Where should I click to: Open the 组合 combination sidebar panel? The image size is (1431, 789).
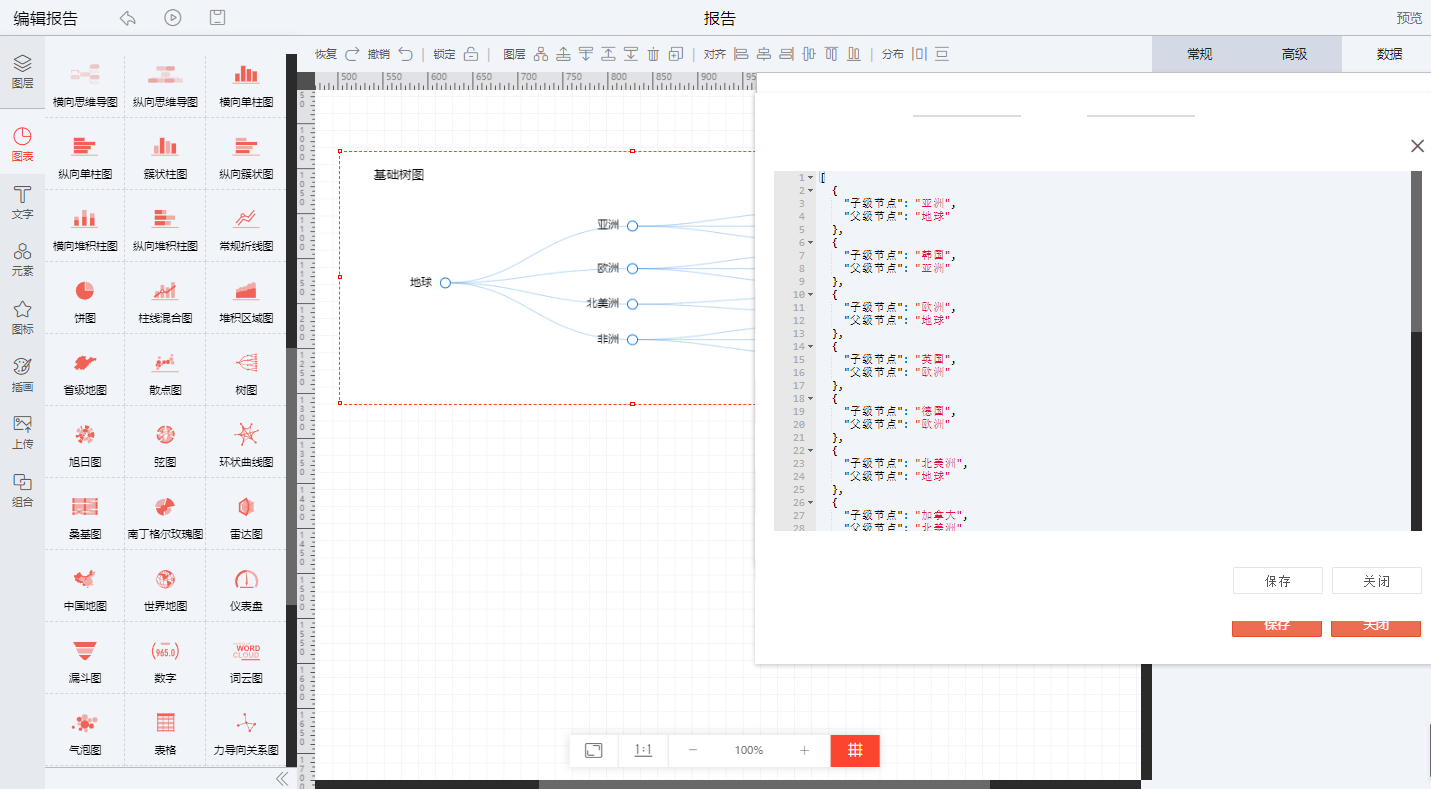[22, 490]
